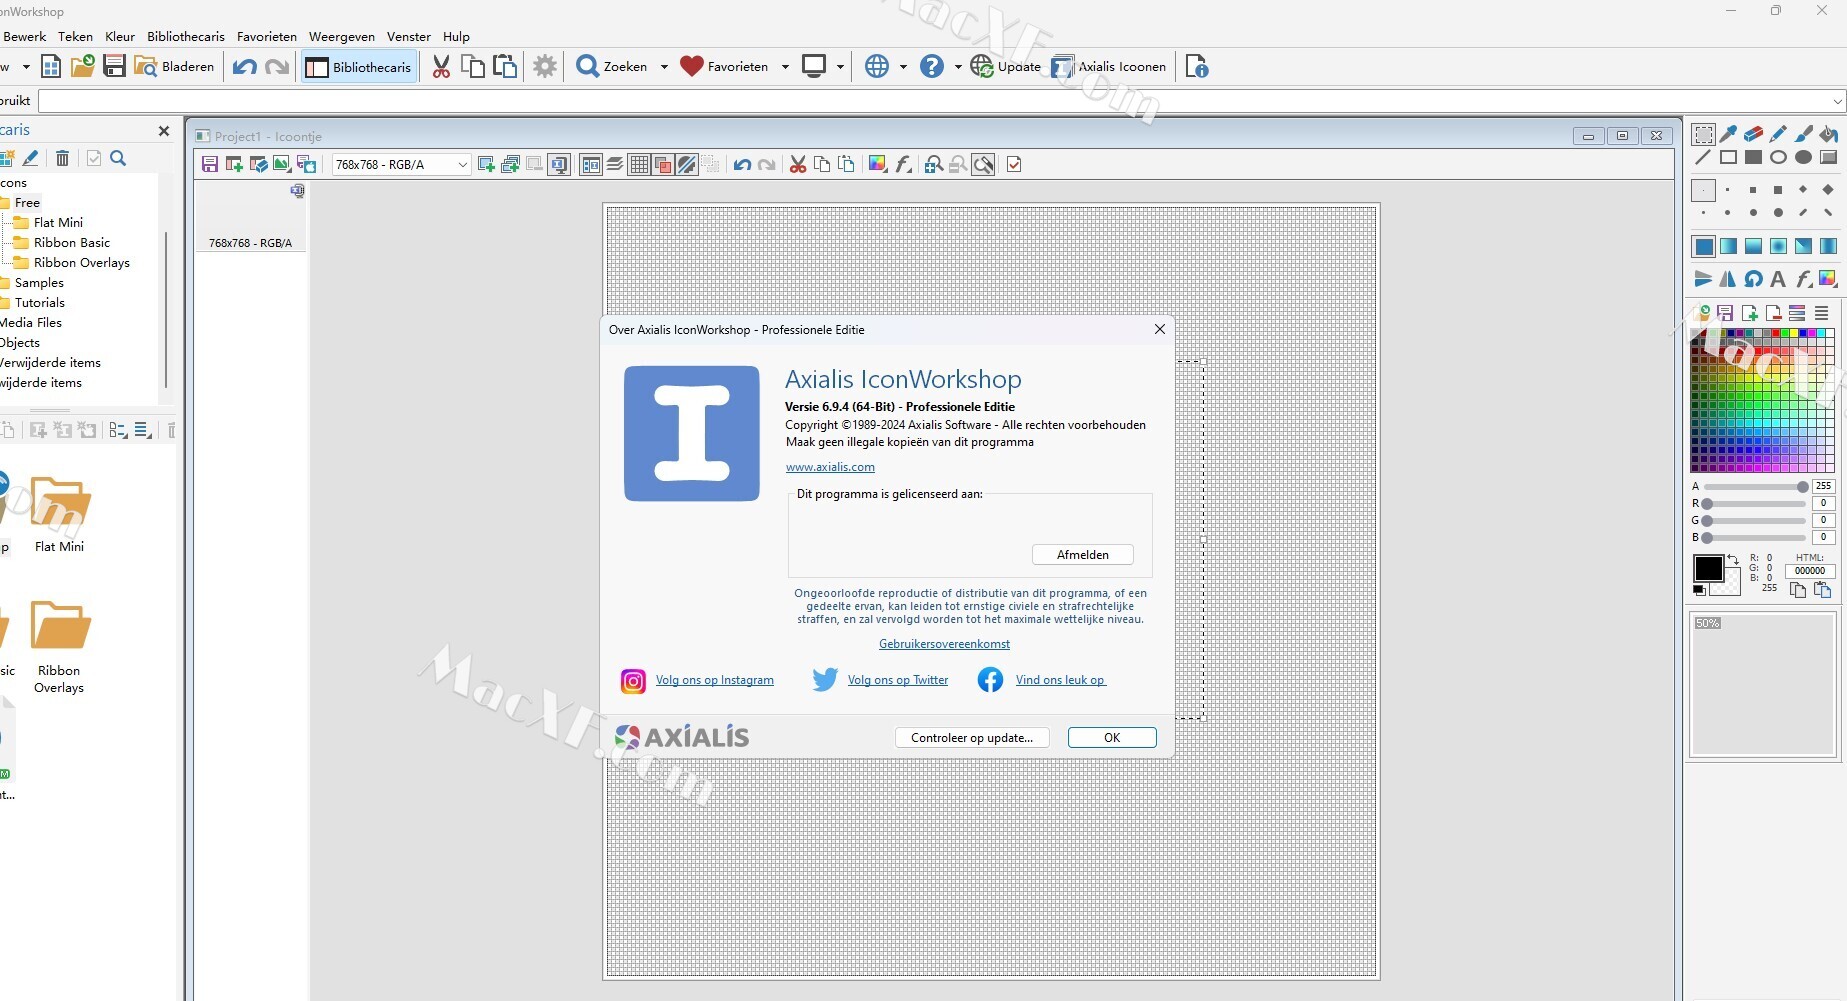The width and height of the screenshot is (1847, 1001).
Task: Pick the eyedropper color picker tool
Action: point(1729,133)
